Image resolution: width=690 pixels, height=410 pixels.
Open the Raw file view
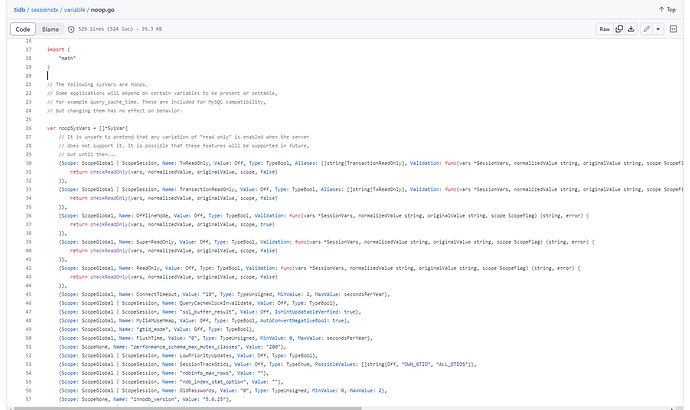point(605,29)
